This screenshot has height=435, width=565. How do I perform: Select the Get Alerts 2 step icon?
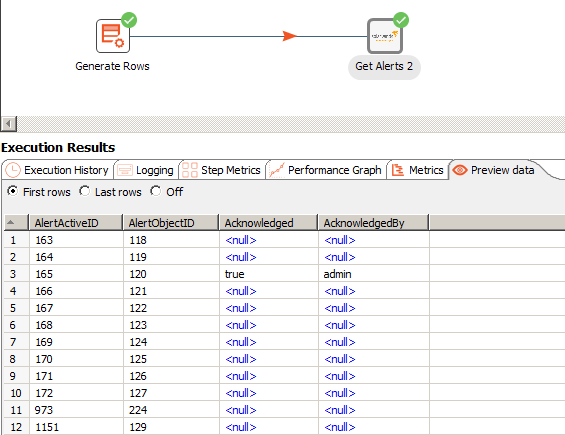point(385,36)
